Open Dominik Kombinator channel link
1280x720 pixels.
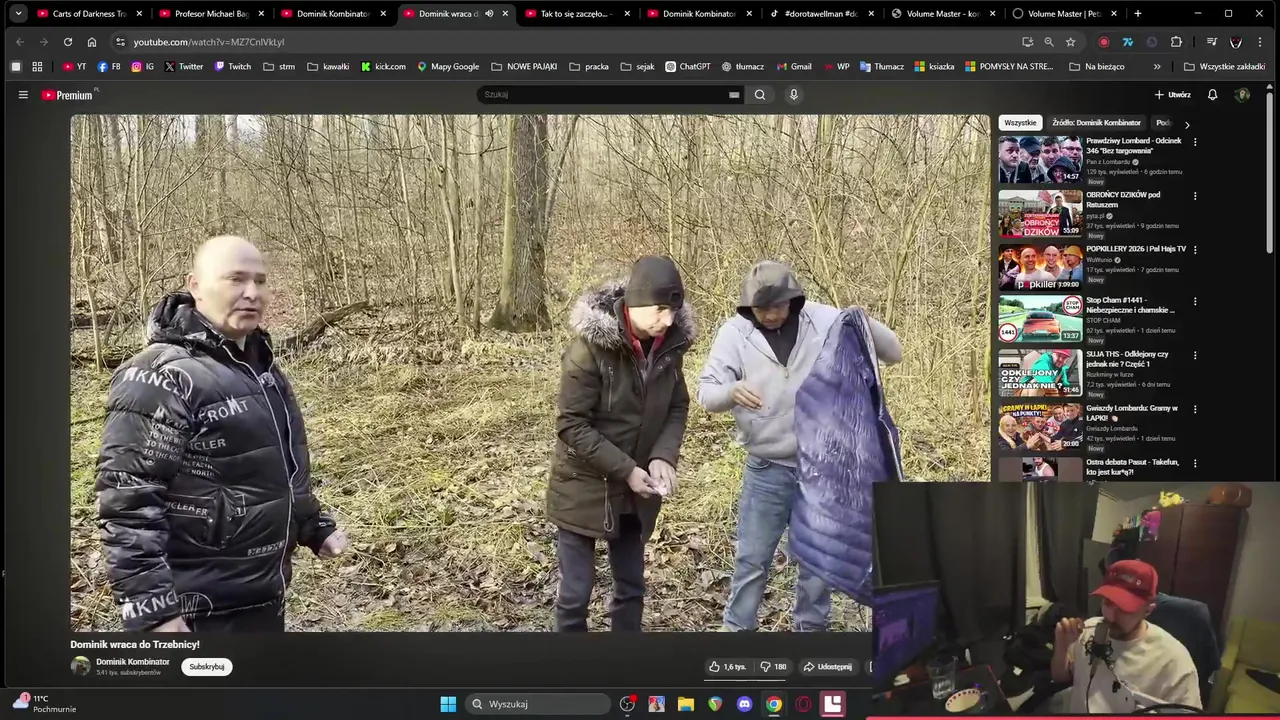(x=133, y=662)
